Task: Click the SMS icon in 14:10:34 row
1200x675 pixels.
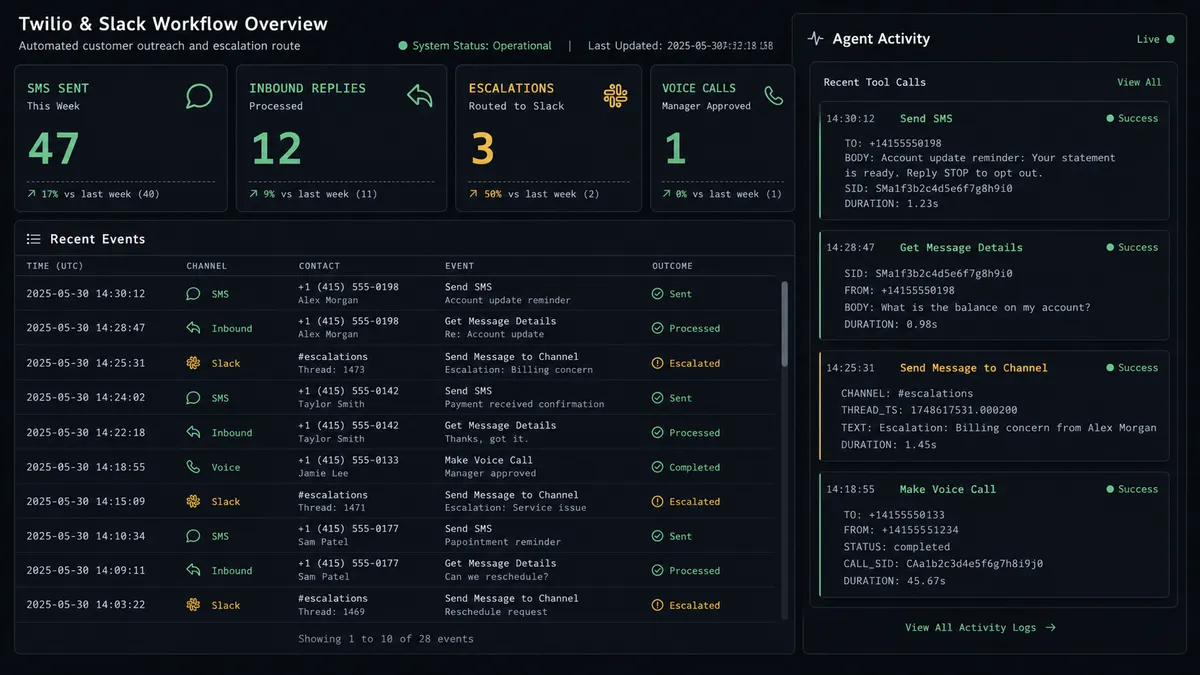Action: pyautogui.click(x=193, y=536)
